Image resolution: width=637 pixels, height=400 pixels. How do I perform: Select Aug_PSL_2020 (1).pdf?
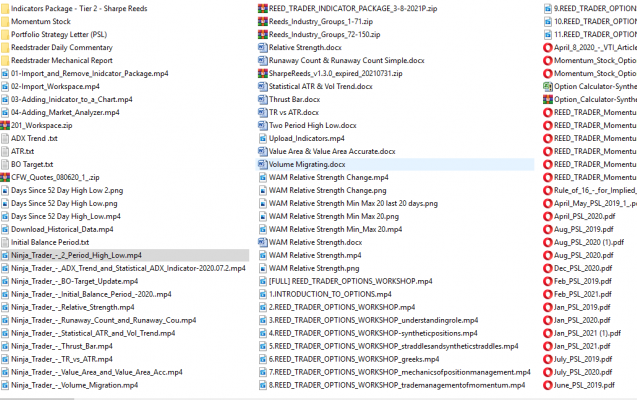click(x=589, y=242)
